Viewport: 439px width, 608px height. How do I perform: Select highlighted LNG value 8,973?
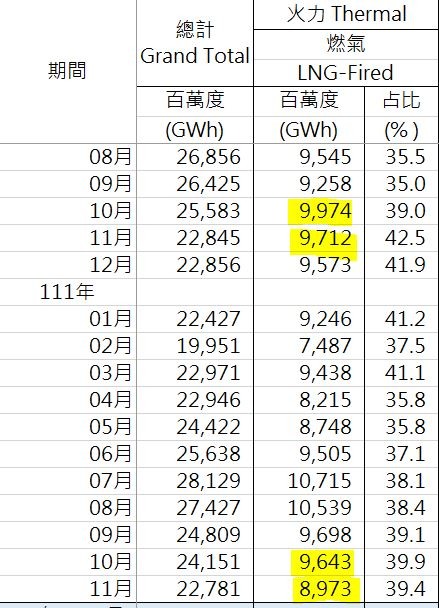click(x=325, y=589)
